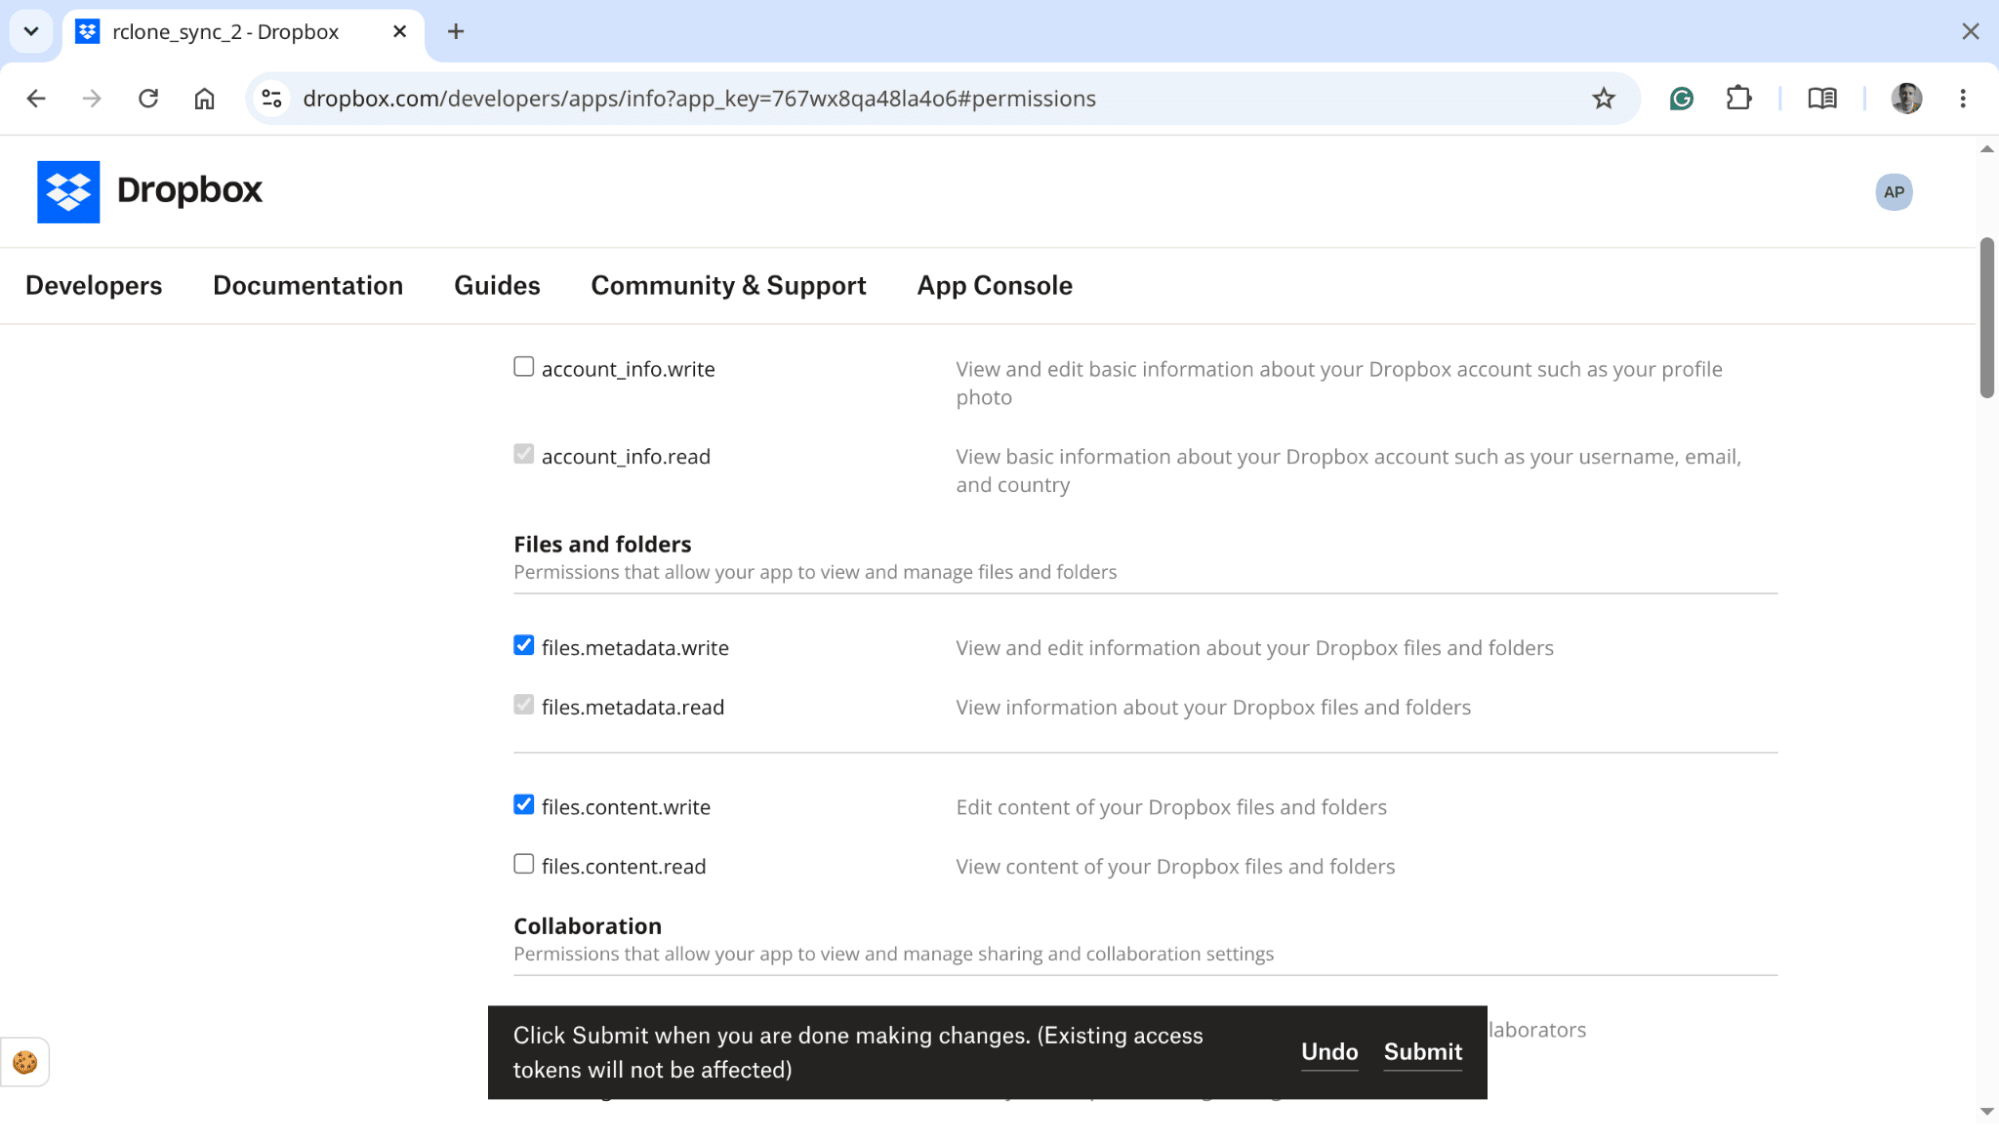Open the Chrome profile avatar
Image resolution: width=1999 pixels, height=1125 pixels.
1906,98
